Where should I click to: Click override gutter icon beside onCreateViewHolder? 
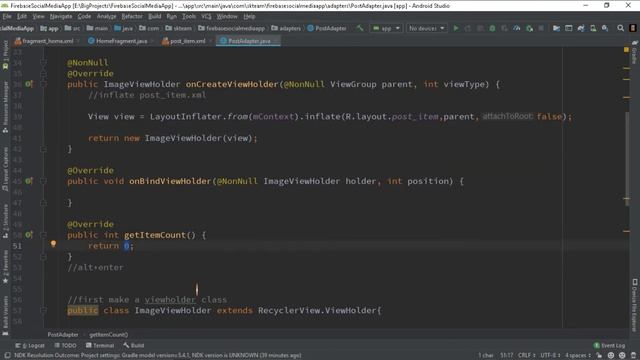tap(29, 84)
